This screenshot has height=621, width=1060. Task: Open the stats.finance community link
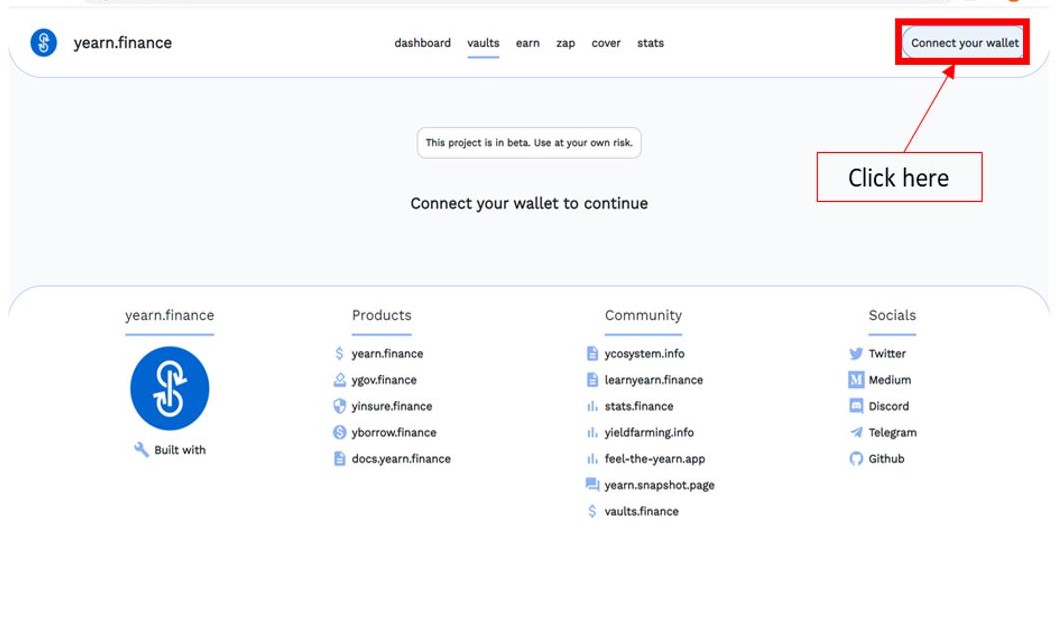pos(639,406)
